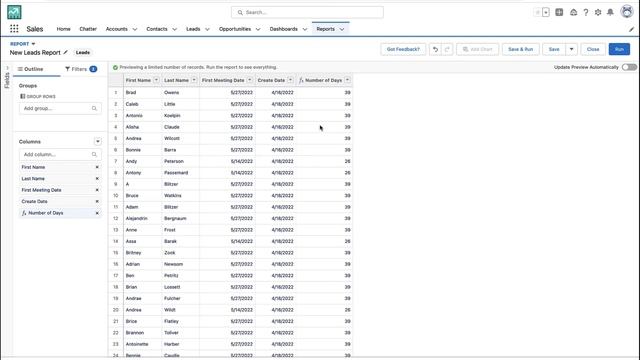Viewport: 640px width, 360px height.
Task: Open the Help question mark icon
Action: tap(586, 12)
